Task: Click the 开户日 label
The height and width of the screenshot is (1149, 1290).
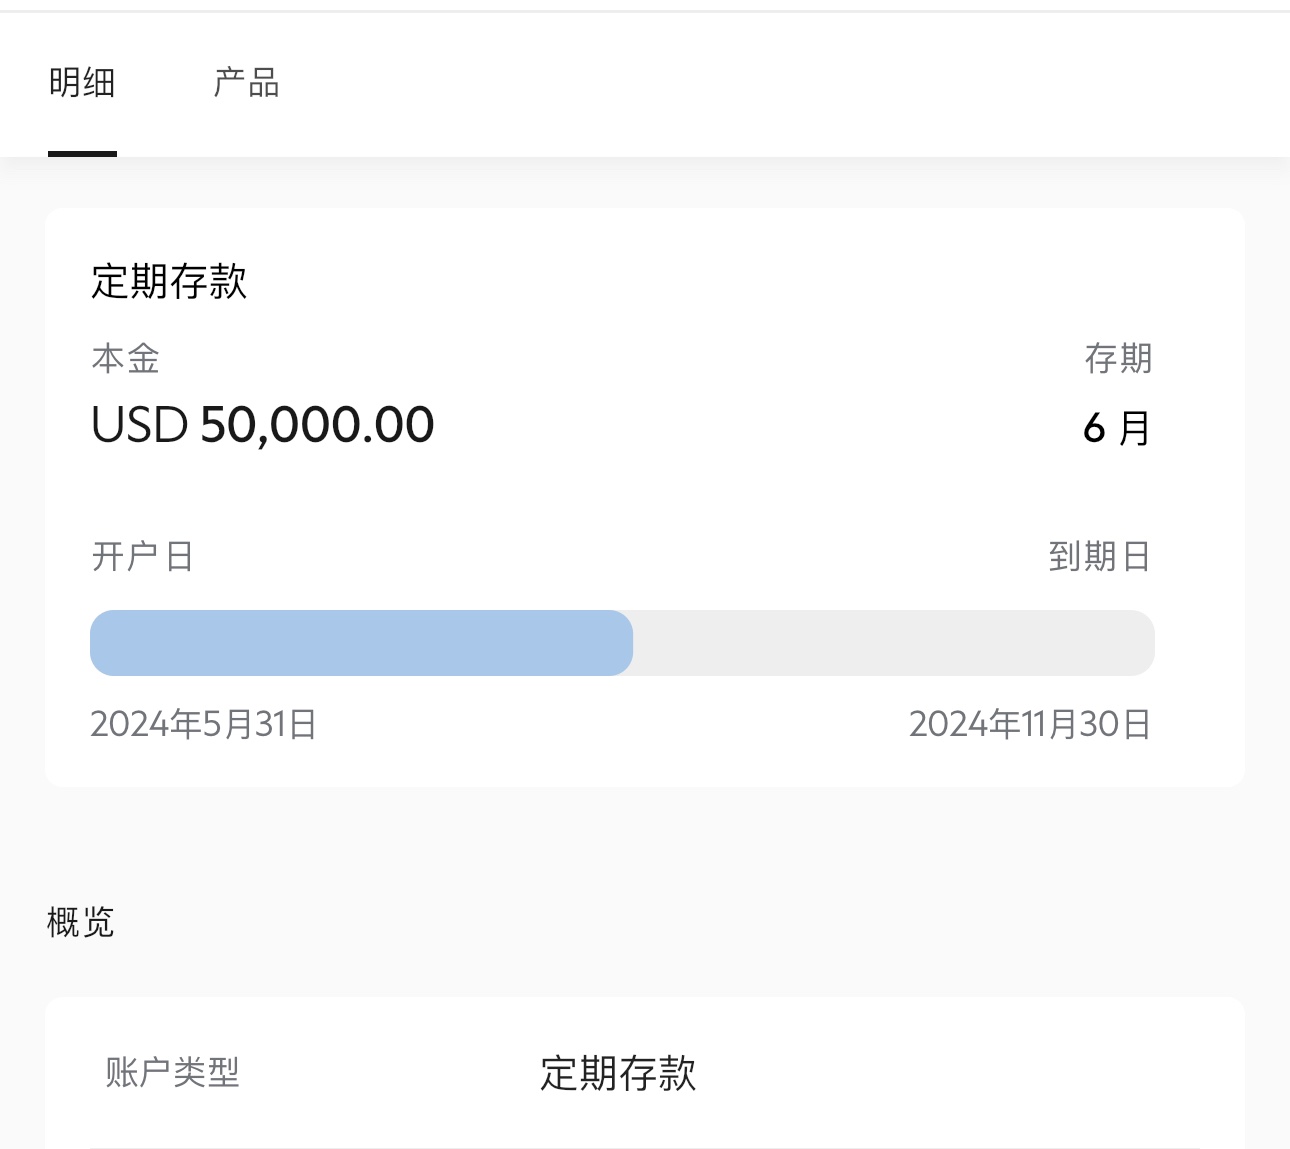Action: click(x=143, y=556)
